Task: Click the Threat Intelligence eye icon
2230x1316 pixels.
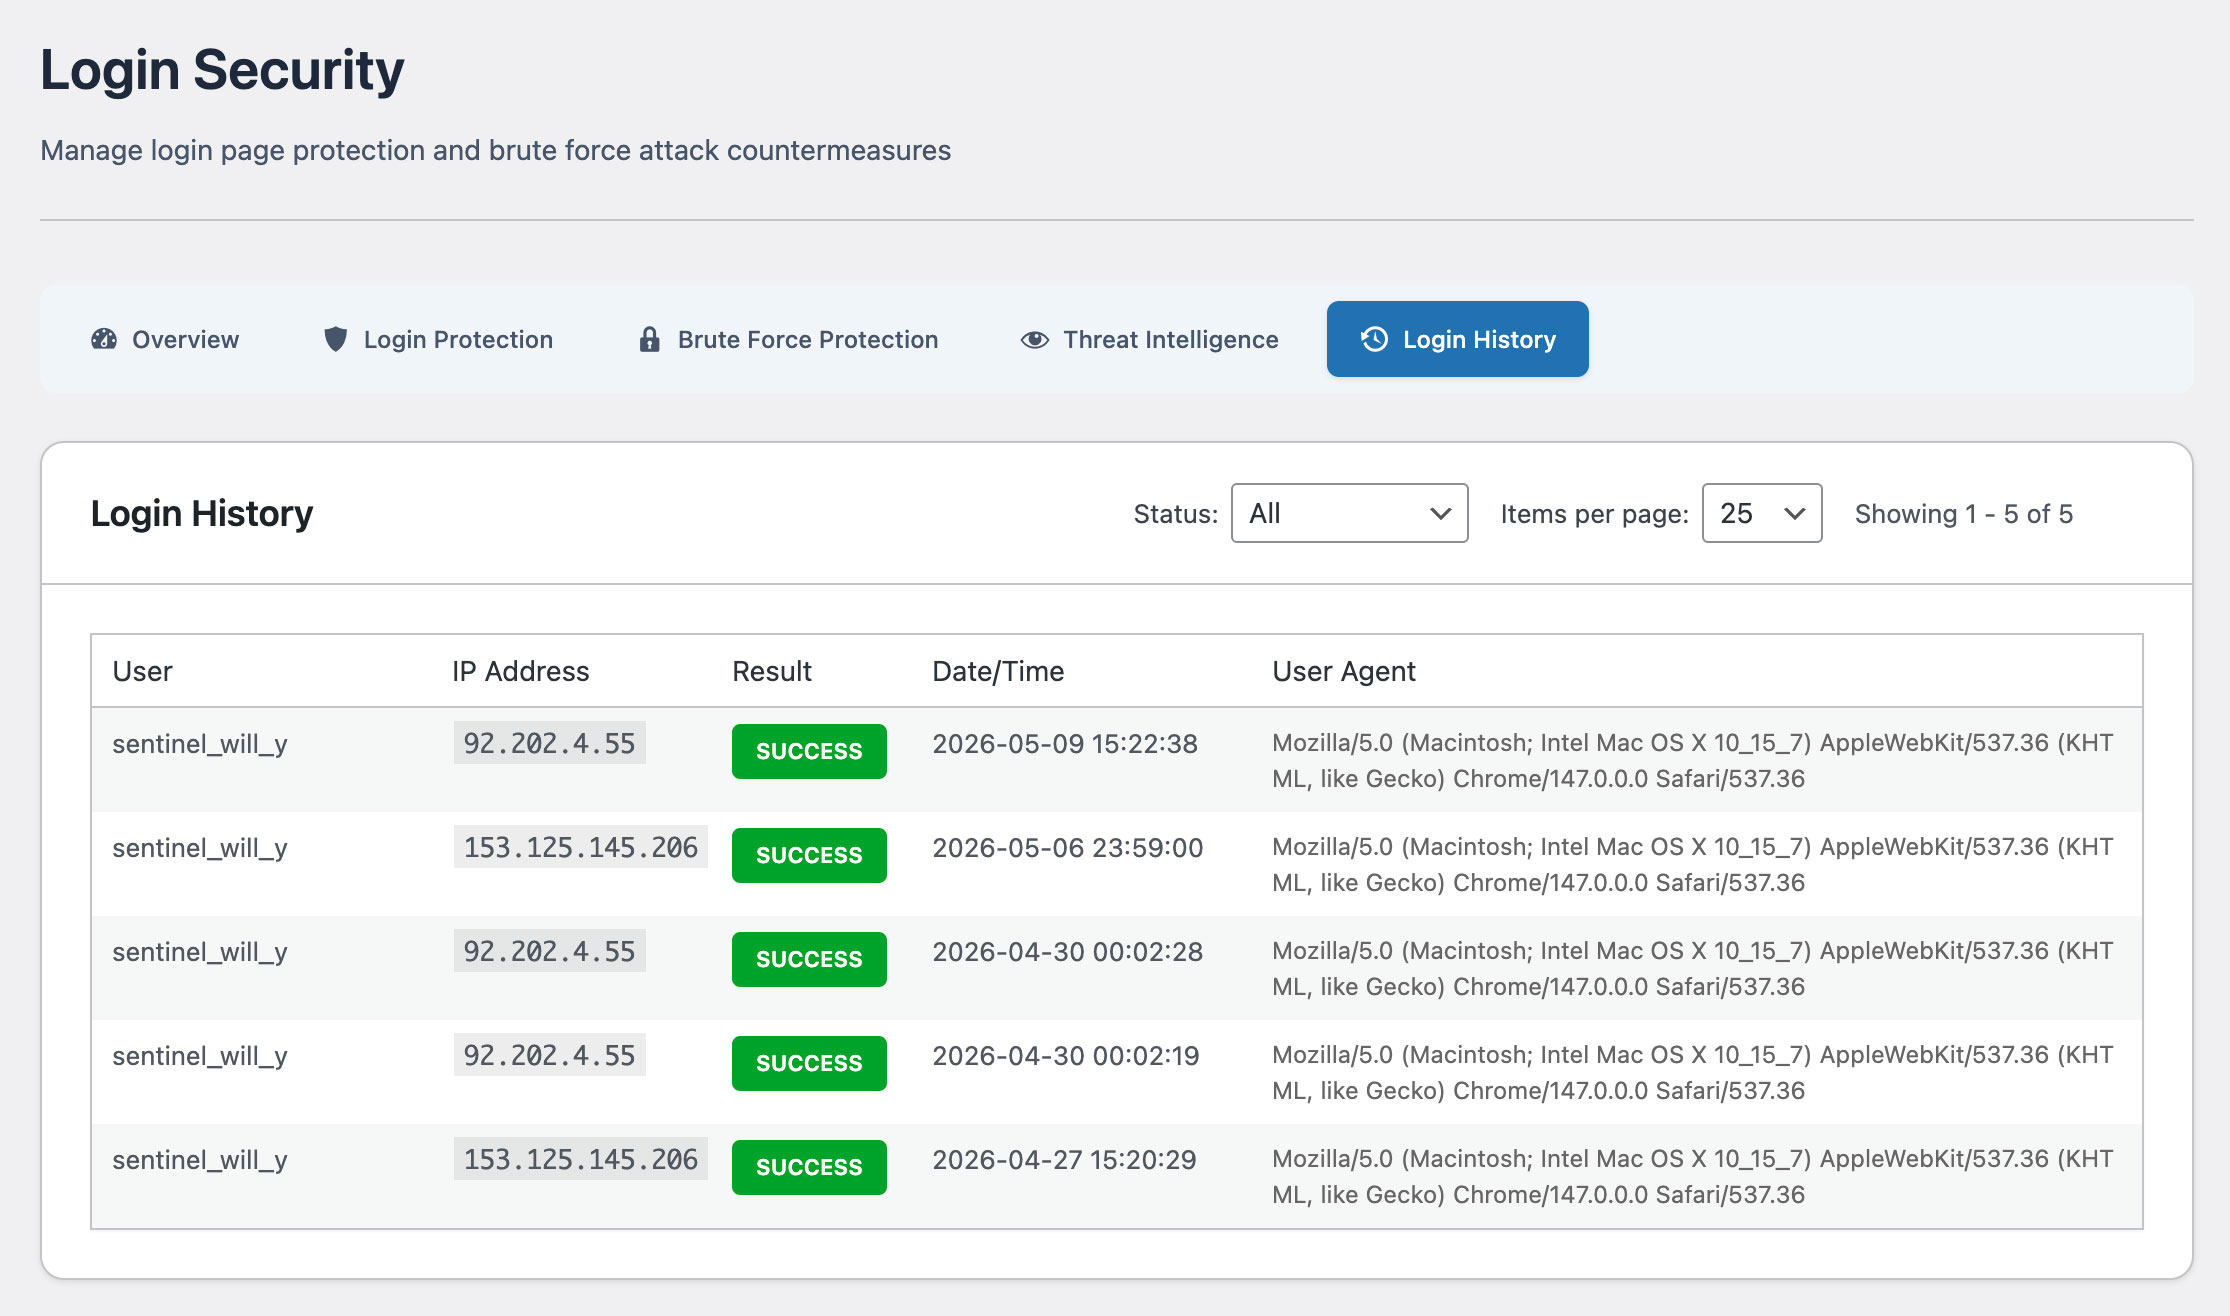Action: [x=1035, y=340]
